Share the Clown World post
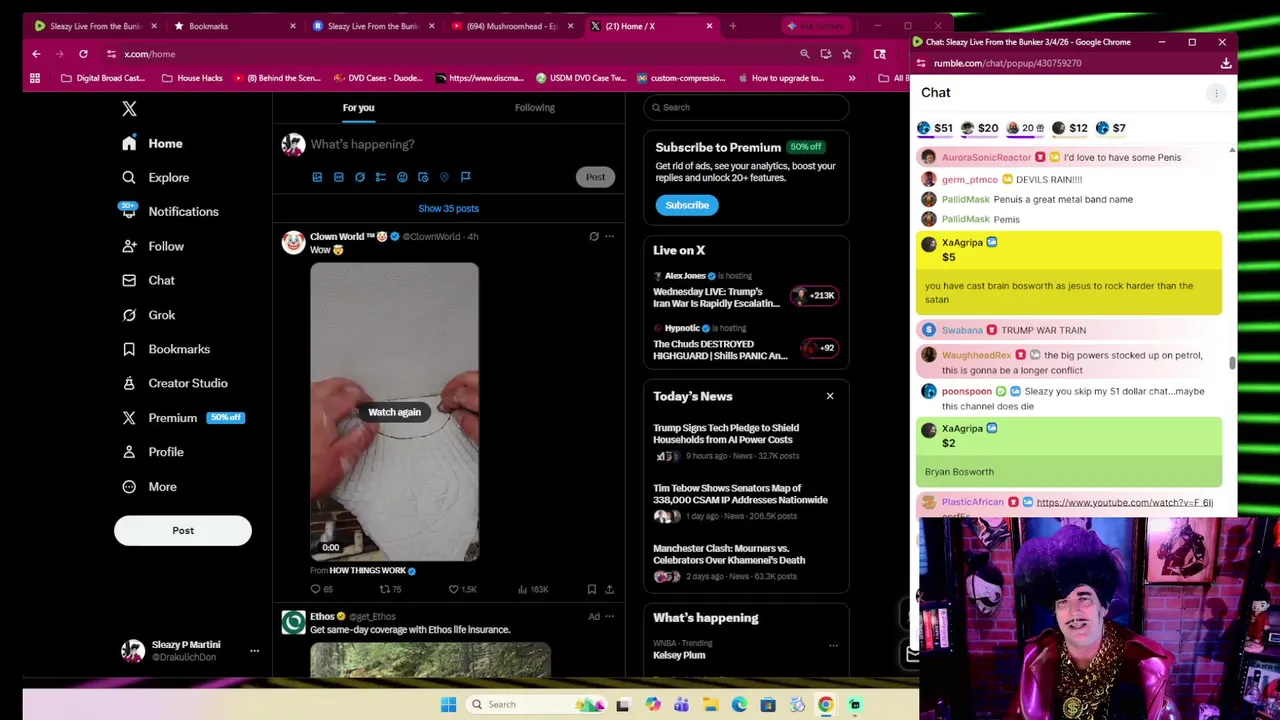Screen dimensions: 1280x720 point(609,589)
